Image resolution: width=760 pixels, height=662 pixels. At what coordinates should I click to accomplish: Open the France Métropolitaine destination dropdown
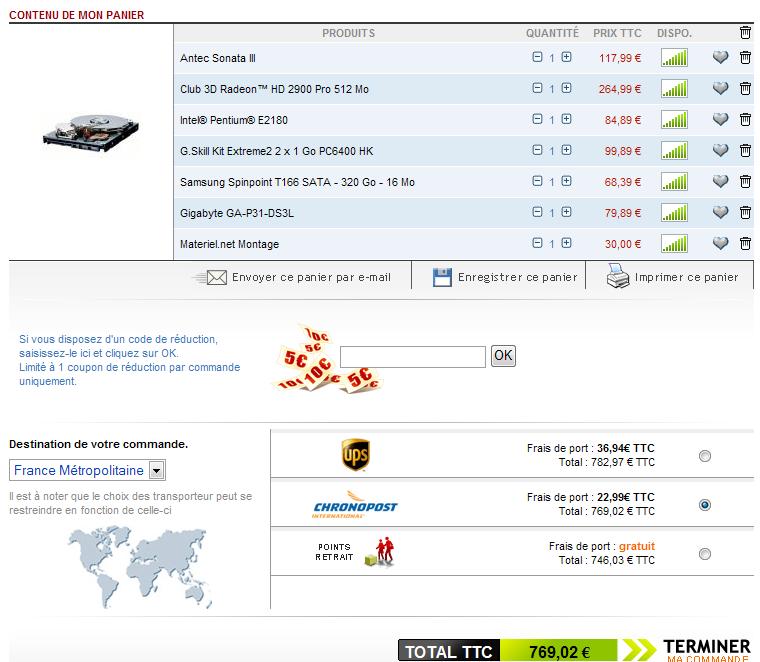[87, 470]
